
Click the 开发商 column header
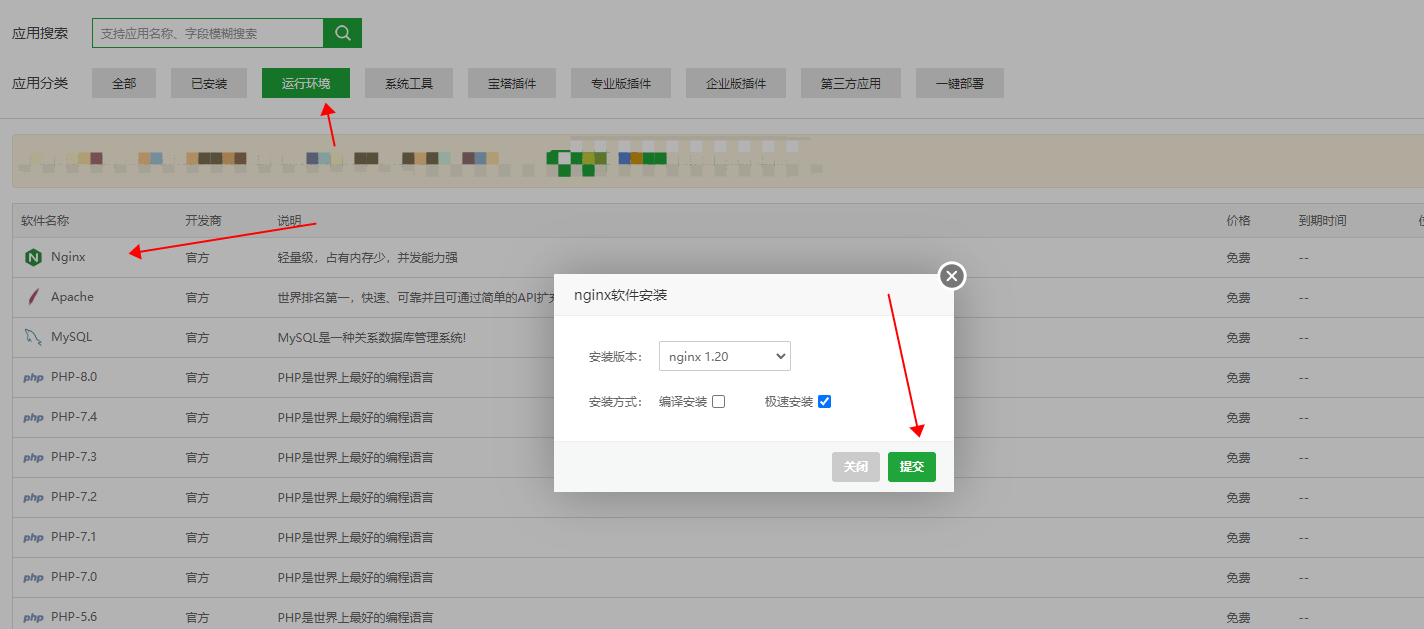point(203,221)
